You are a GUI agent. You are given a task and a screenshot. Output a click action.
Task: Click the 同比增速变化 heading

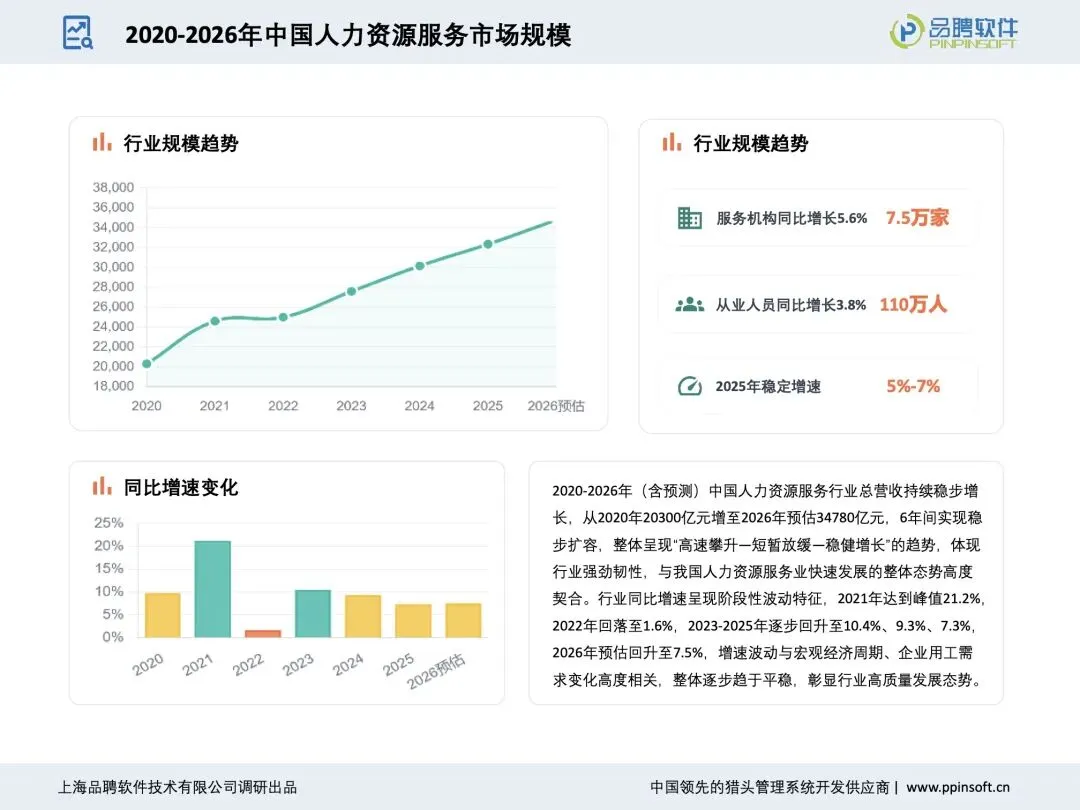(x=181, y=487)
